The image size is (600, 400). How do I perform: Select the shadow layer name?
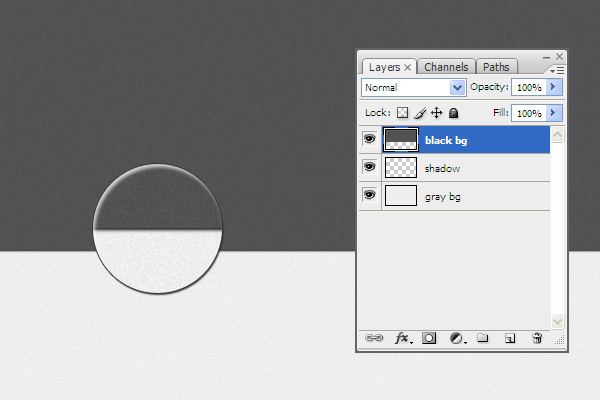point(442,168)
